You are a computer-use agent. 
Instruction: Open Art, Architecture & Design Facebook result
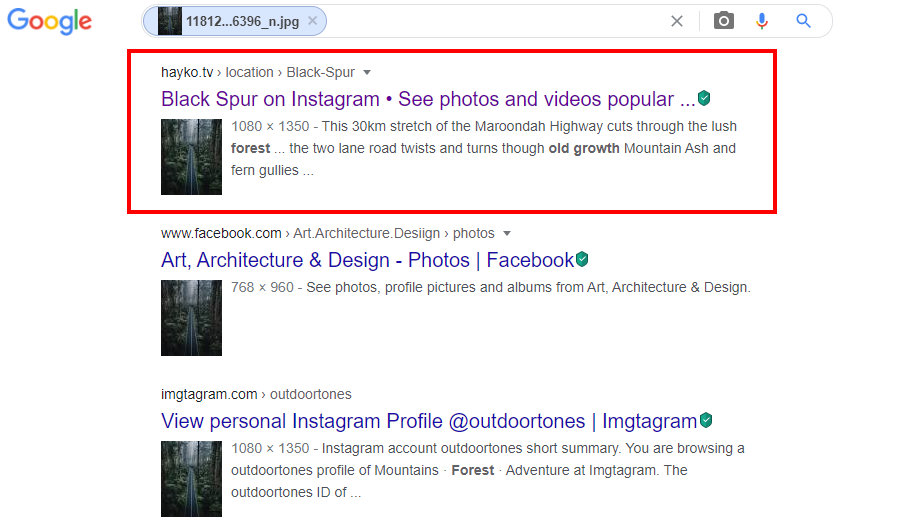coord(367,260)
